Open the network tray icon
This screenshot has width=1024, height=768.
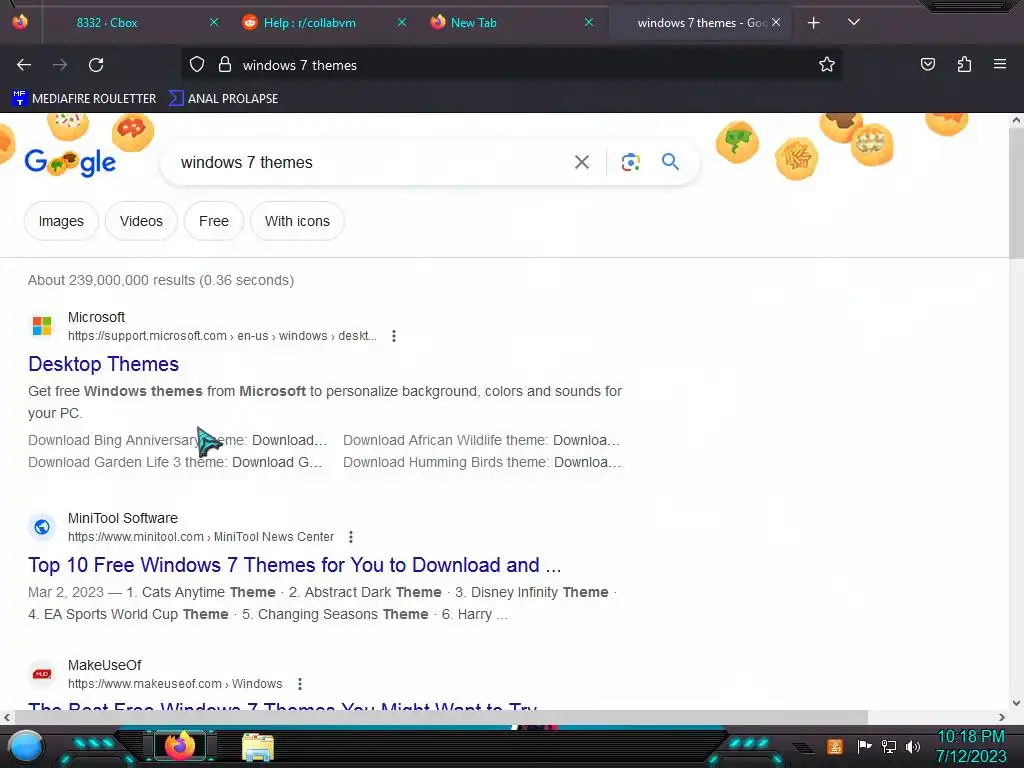pyautogui.click(x=888, y=746)
